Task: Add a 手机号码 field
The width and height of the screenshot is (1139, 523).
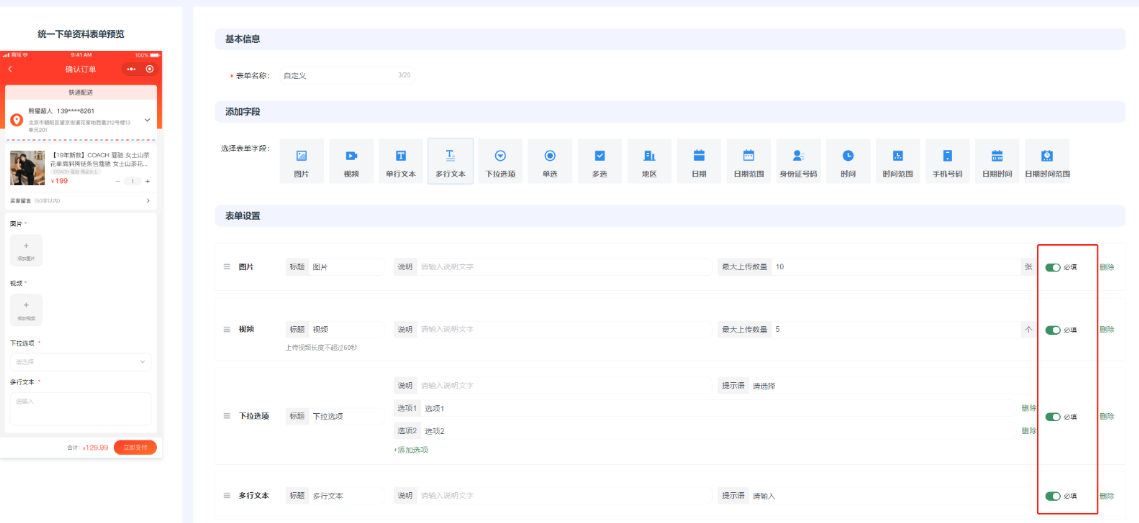Action: coord(947,161)
